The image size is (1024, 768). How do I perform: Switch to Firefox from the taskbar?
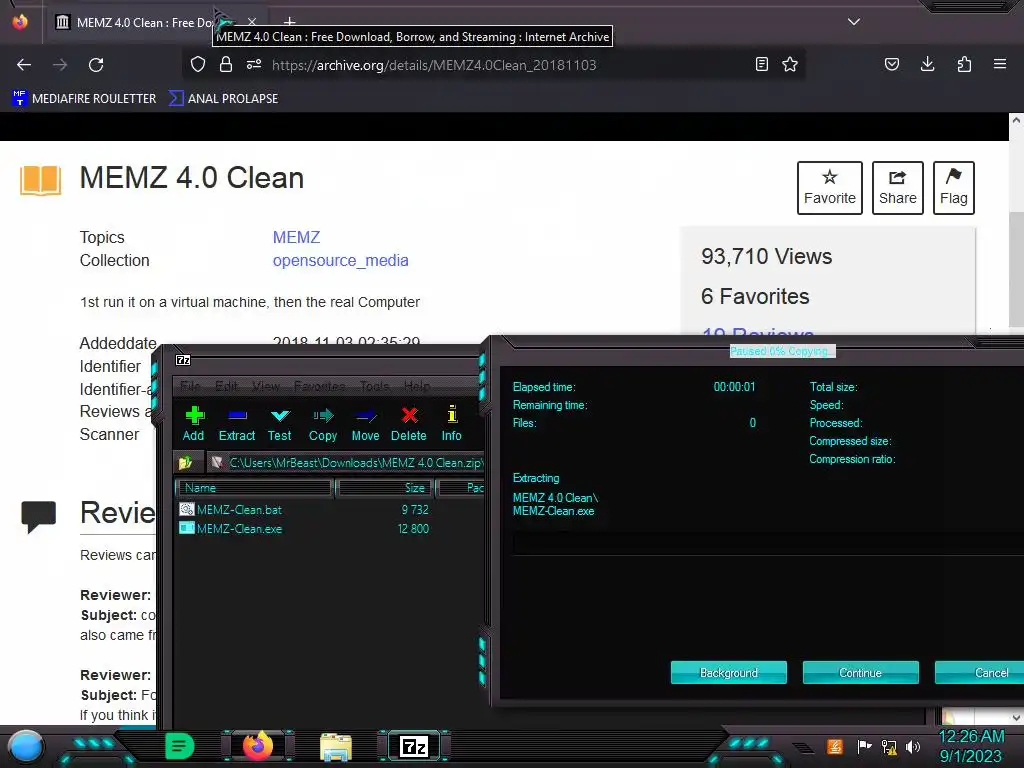258,746
